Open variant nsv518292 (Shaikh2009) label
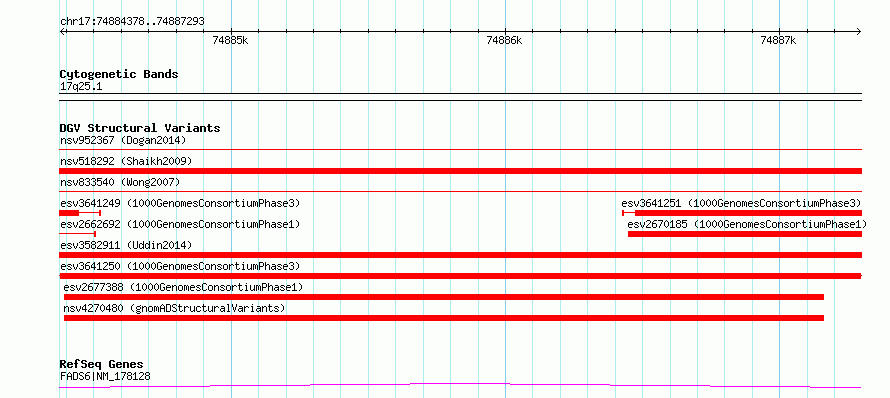Viewport: 890px width, 398px height. click(x=126, y=161)
